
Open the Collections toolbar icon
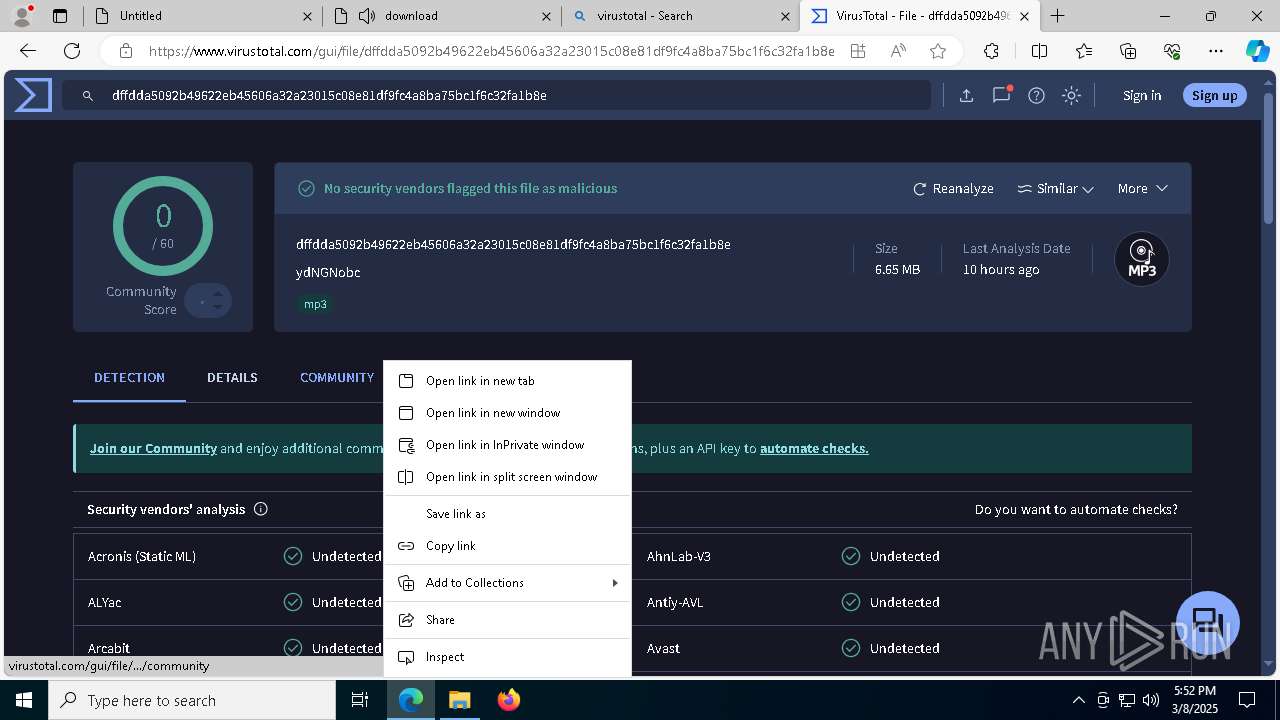click(x=1128, y=51)
